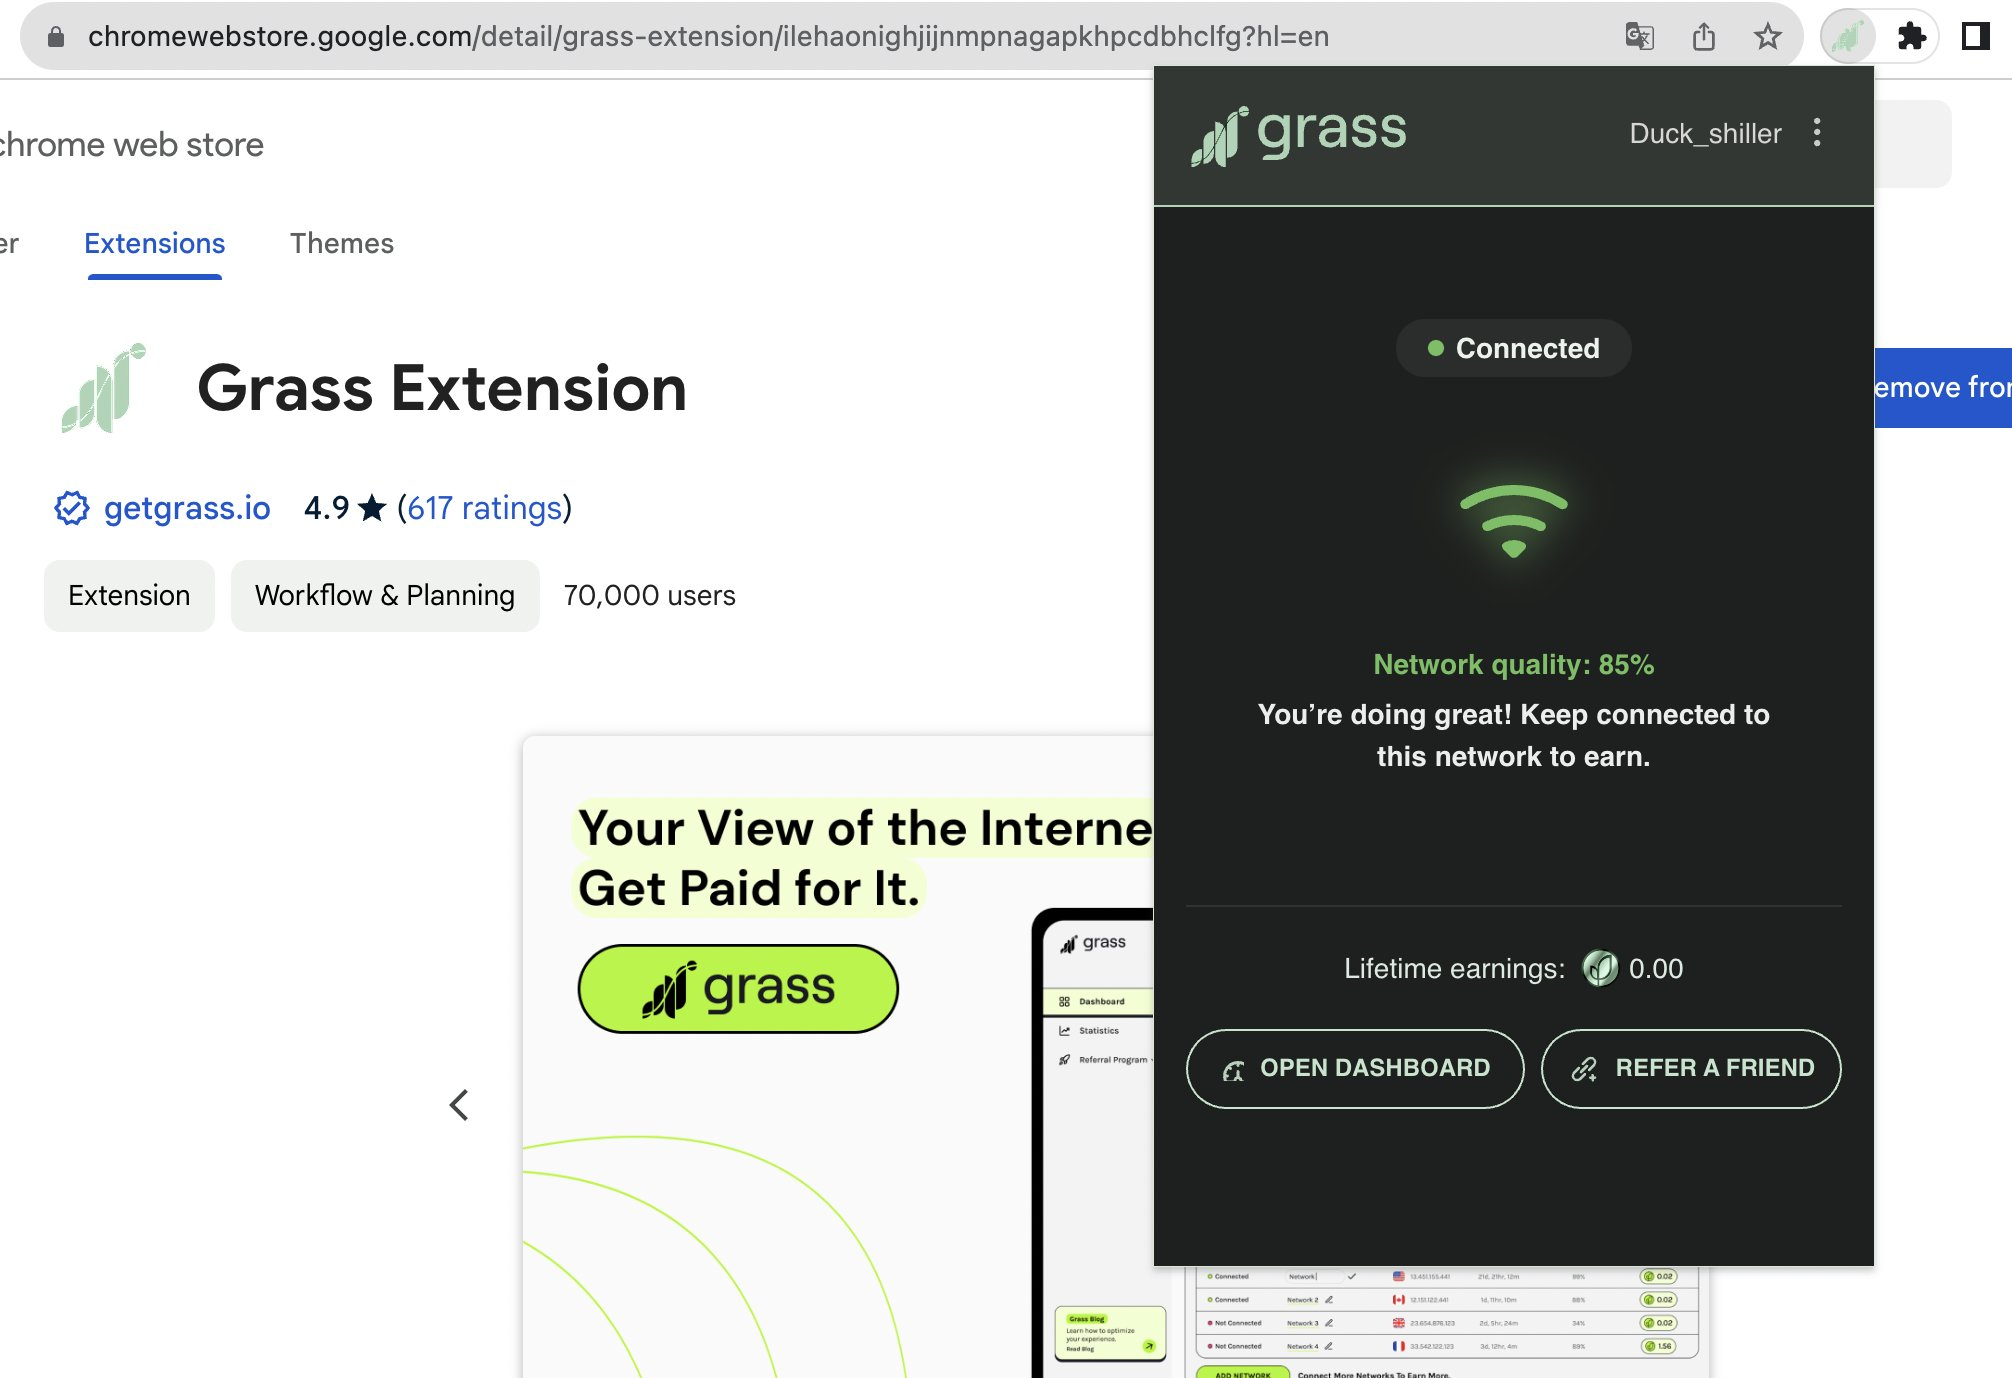This screenshot has width=2012, height=1378.
Task: Open the 617 ratings link
Action: coord(484,508)
